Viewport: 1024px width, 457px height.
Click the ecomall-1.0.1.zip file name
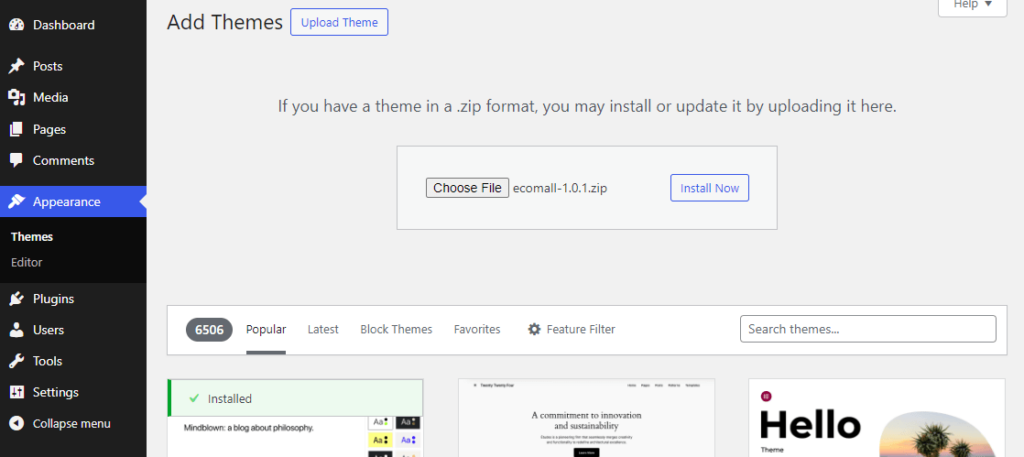click(x=560, y=188)
